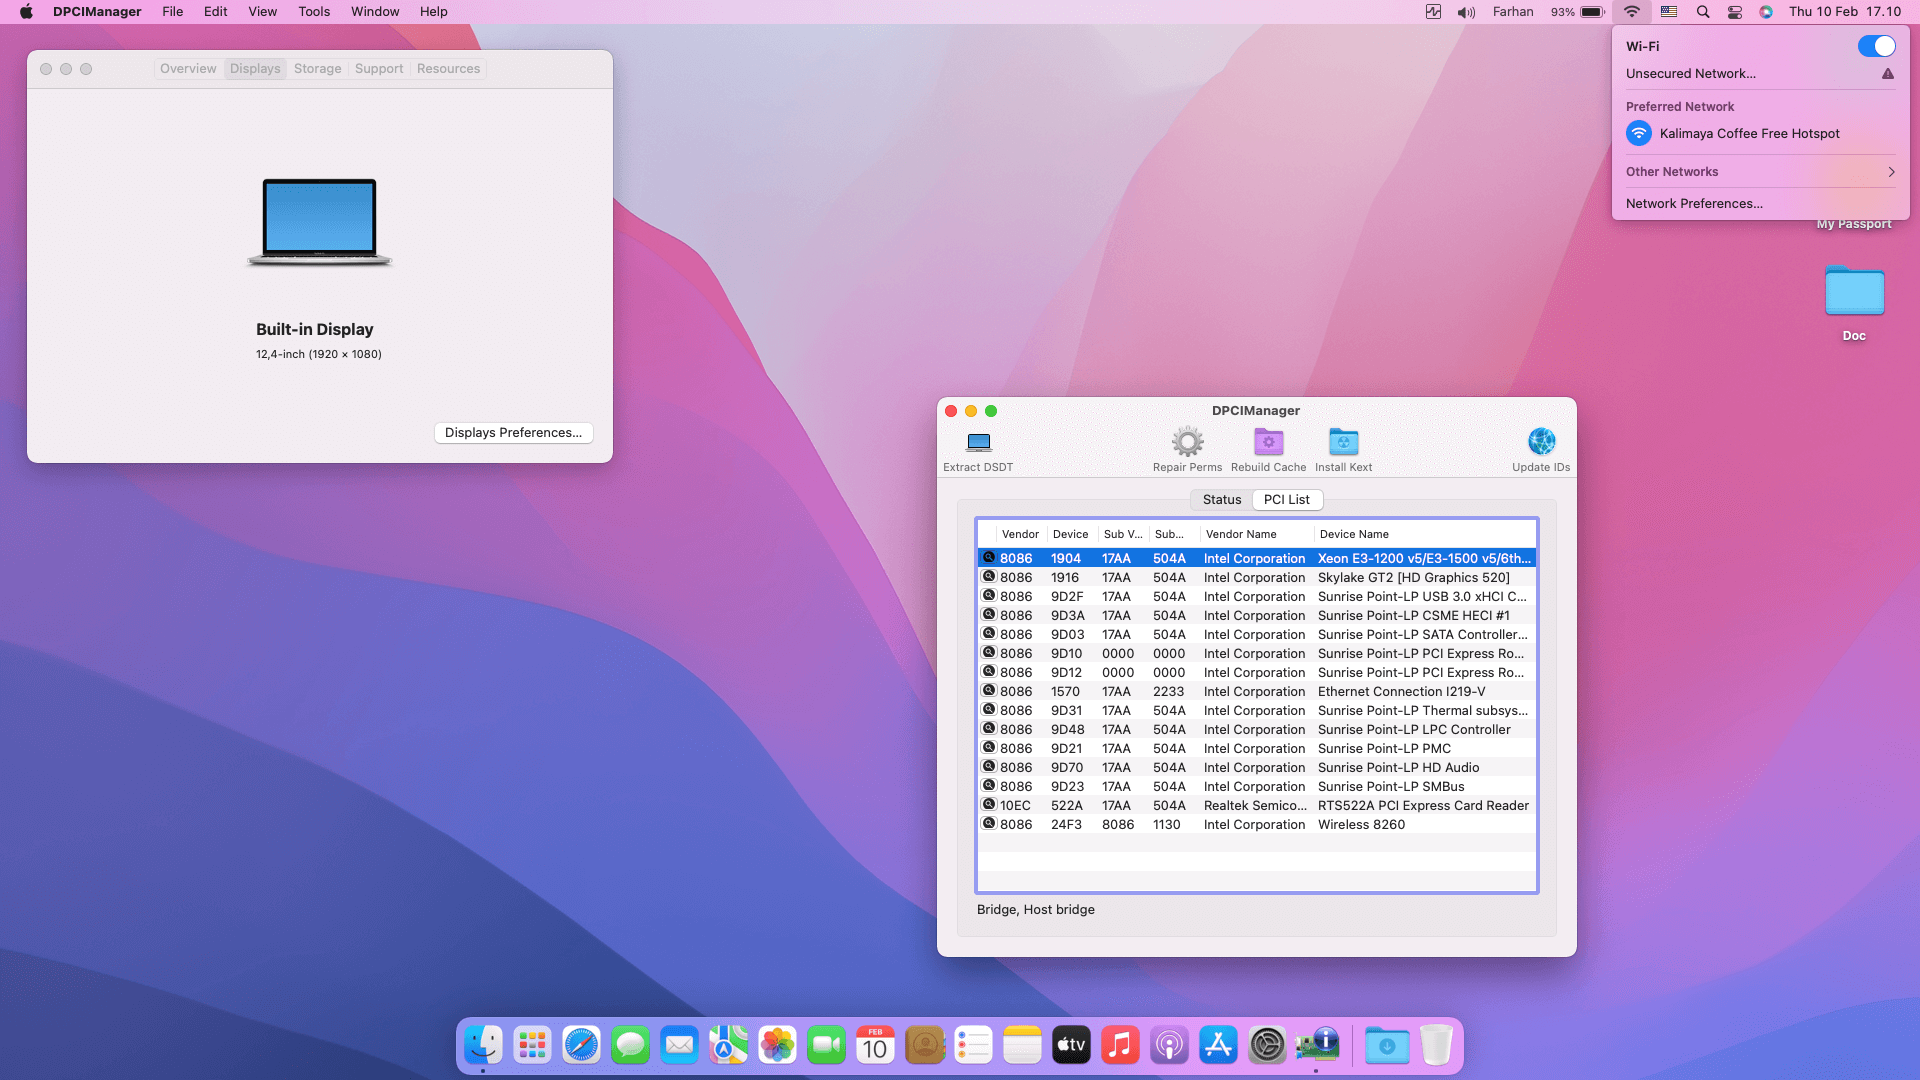Select the PCI List tab
The image size is (1920, 1080).
pos(1287,500)
